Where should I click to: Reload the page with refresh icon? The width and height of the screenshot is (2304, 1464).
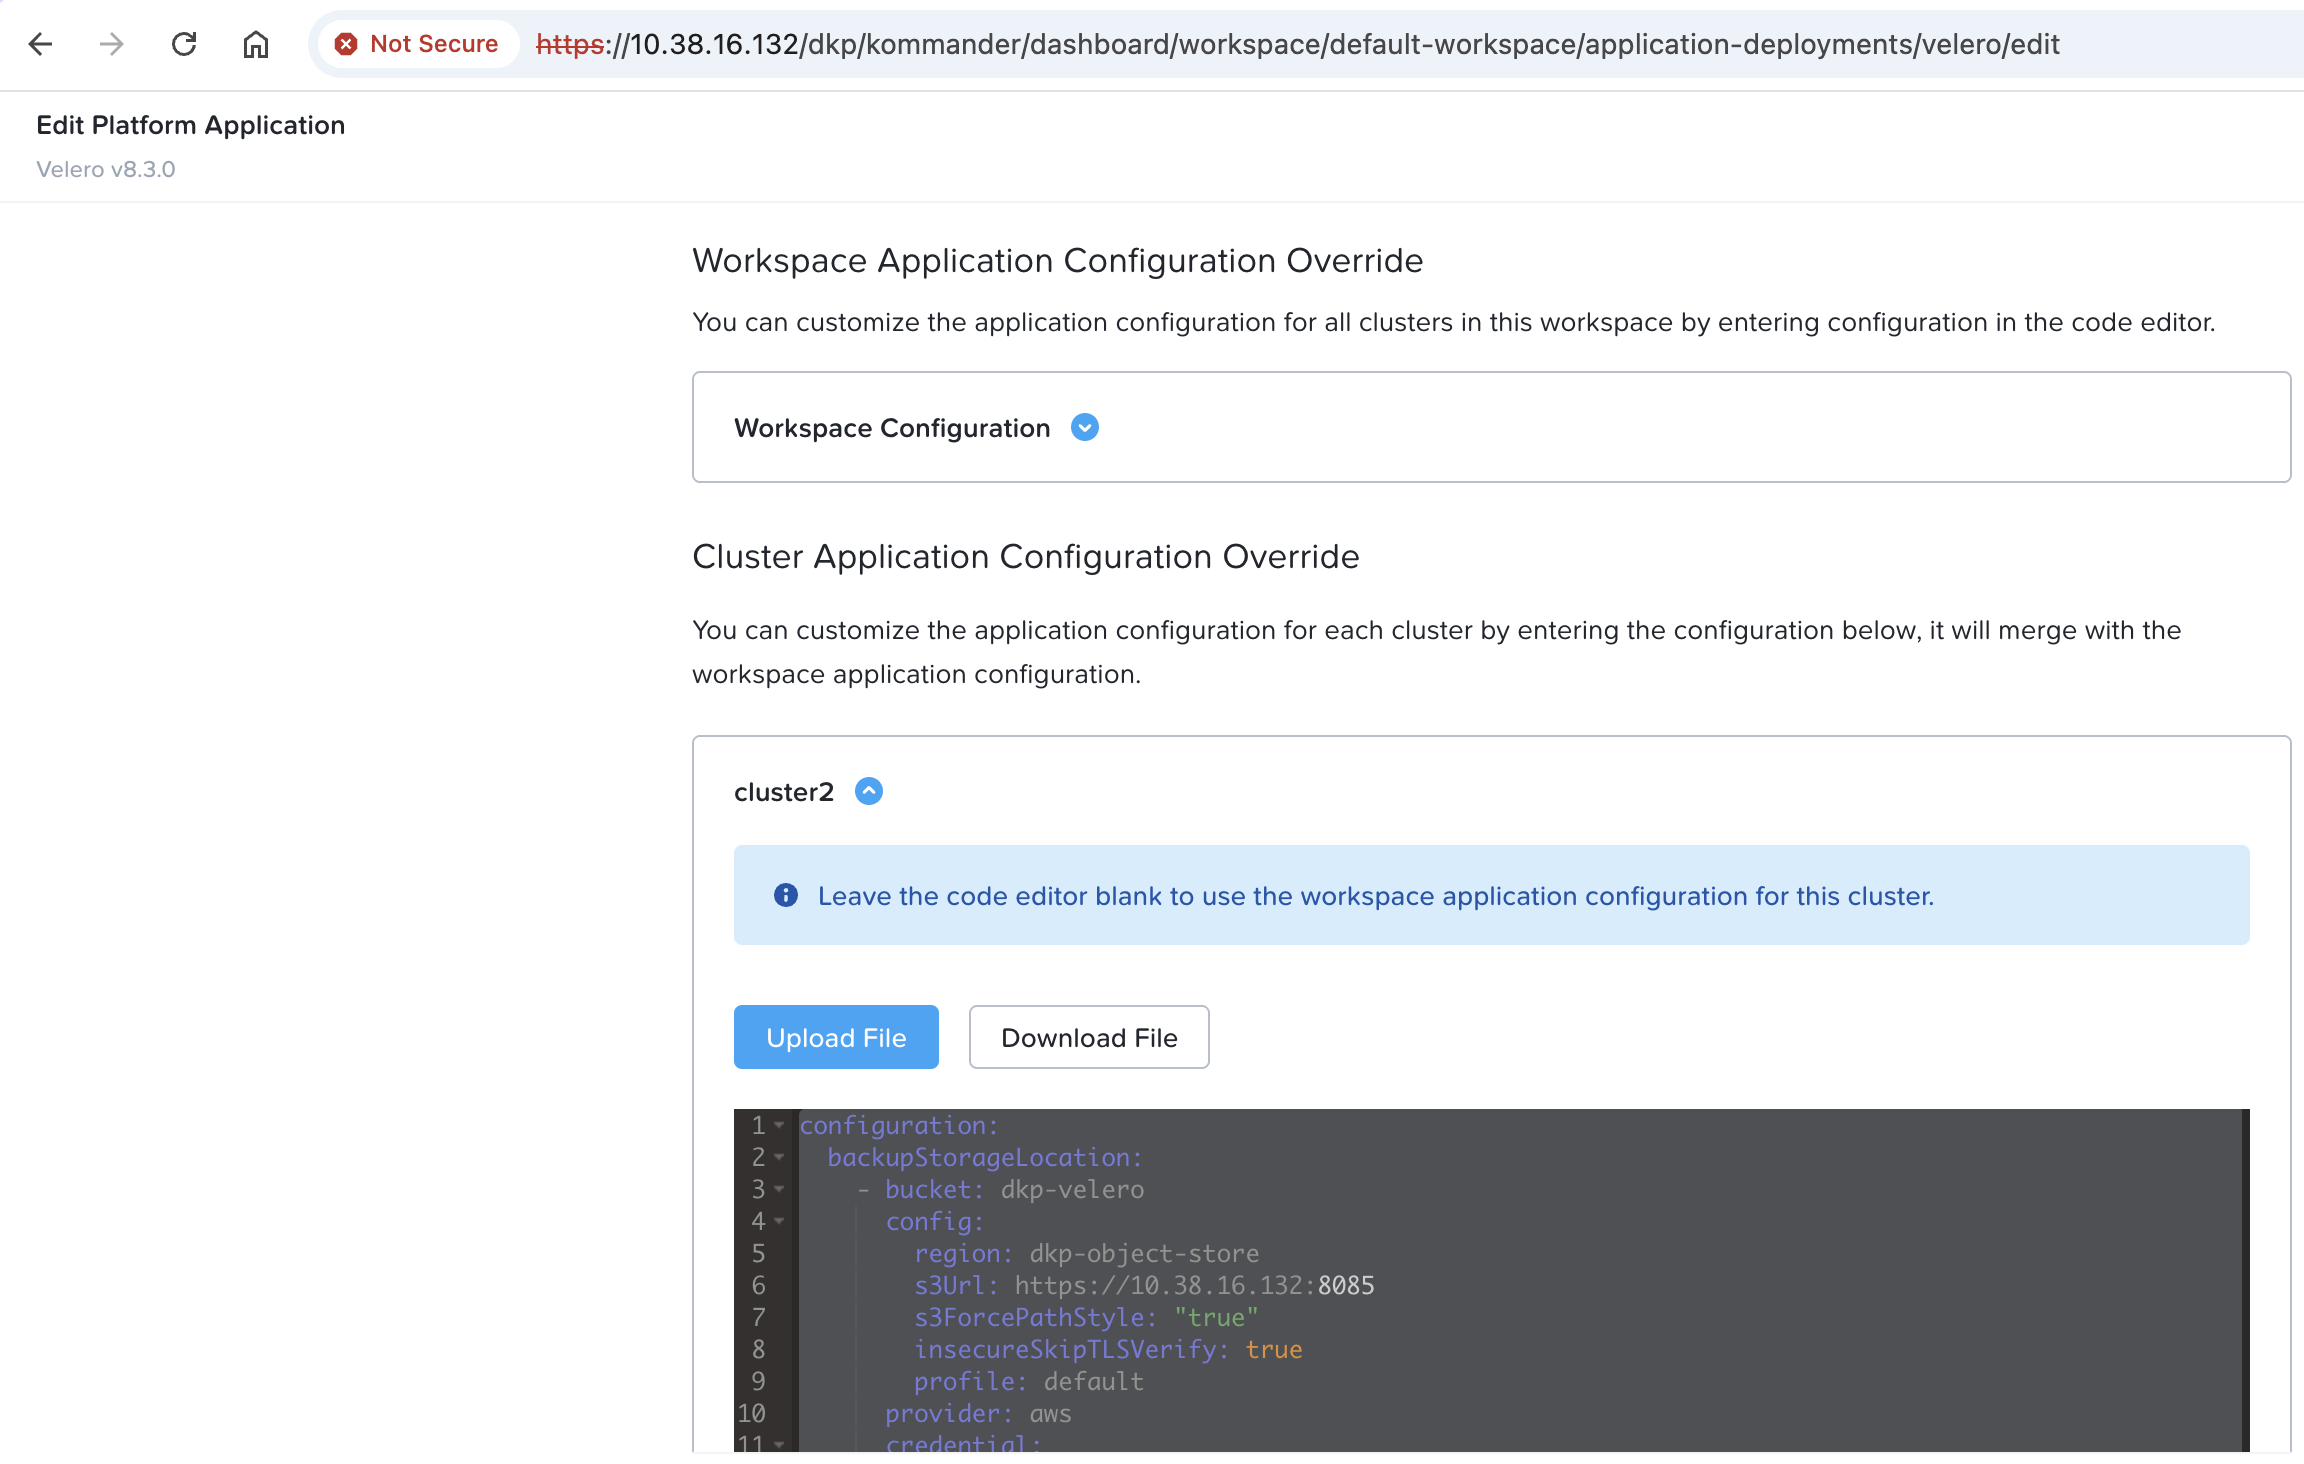click(x=184, y=44)
